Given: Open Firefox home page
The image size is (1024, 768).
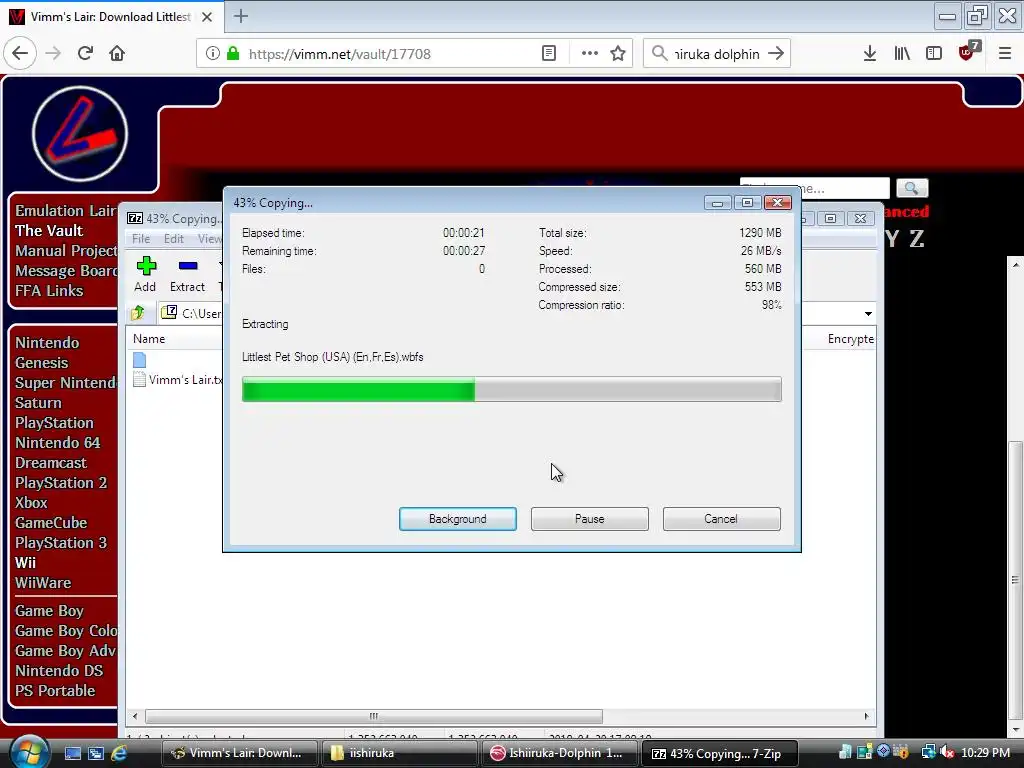Looking at the screenshot, I should pyautogui.click(x=117, y=54).
